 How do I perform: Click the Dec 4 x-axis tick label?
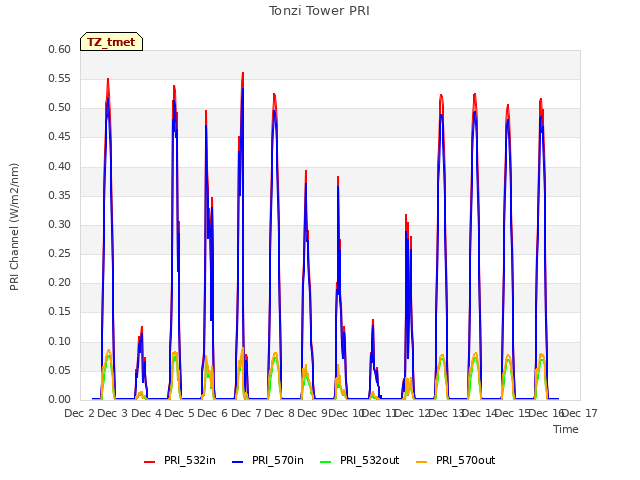[146, 413]
